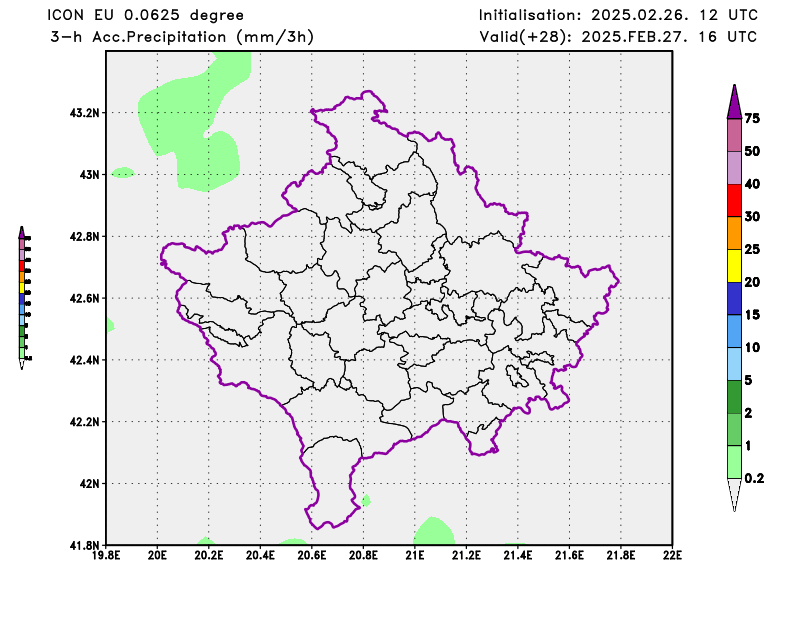Click the 'Initialisation: 2025.02.26. 12 UTC' text
Viewport: 800px width, 618px height.
click(618, 15)
